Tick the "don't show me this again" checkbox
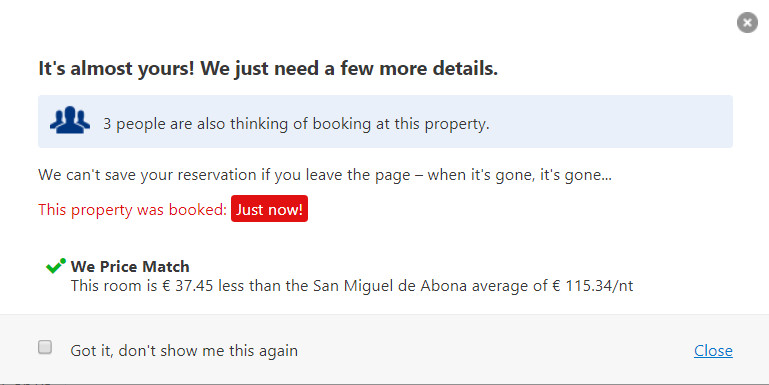Viewport: 769px width, 385px height. coord(45,347)
